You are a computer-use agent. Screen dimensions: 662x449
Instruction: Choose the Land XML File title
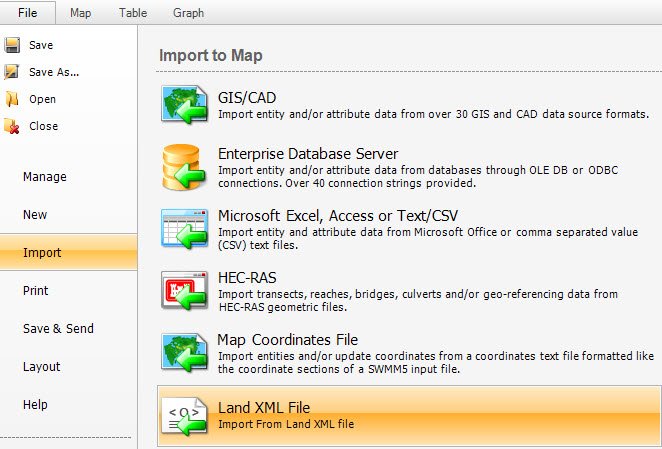pyautogui.click(x=264, y=408)
